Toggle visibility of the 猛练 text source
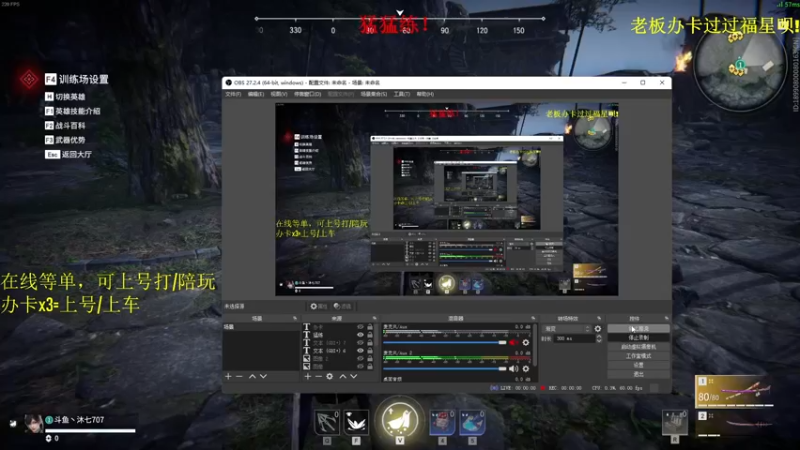 (x=360, y=335)
